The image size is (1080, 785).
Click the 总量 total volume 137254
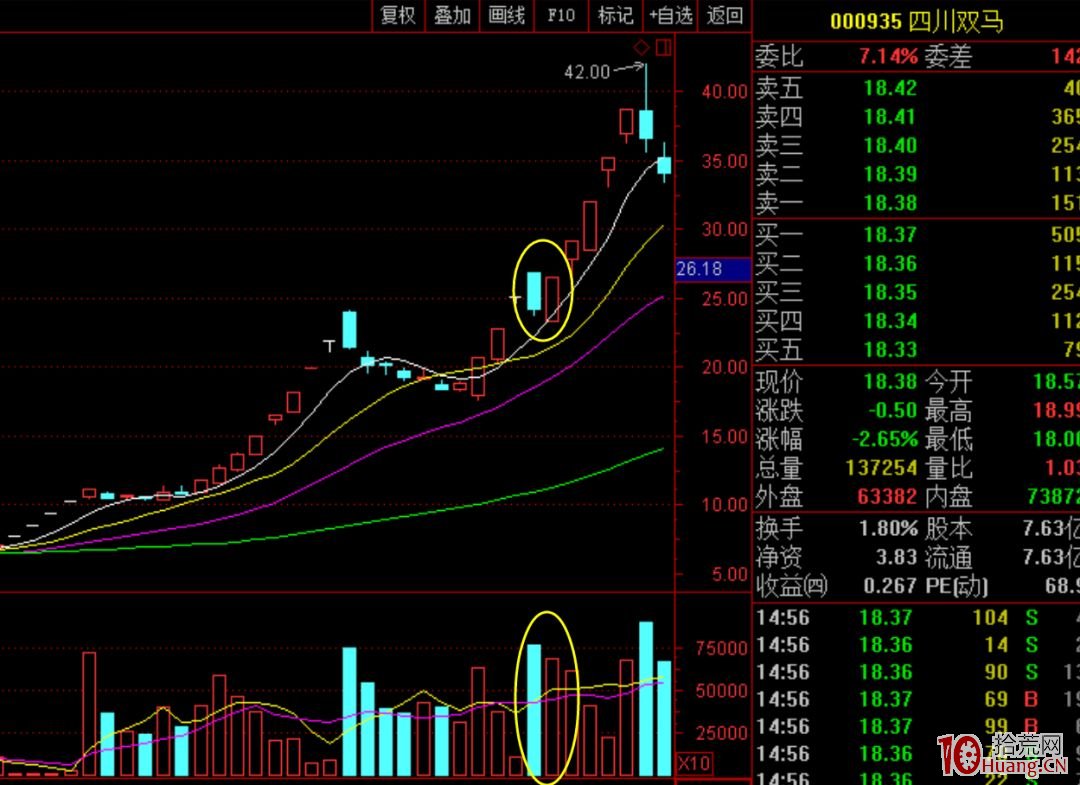[x=881, y=468]
